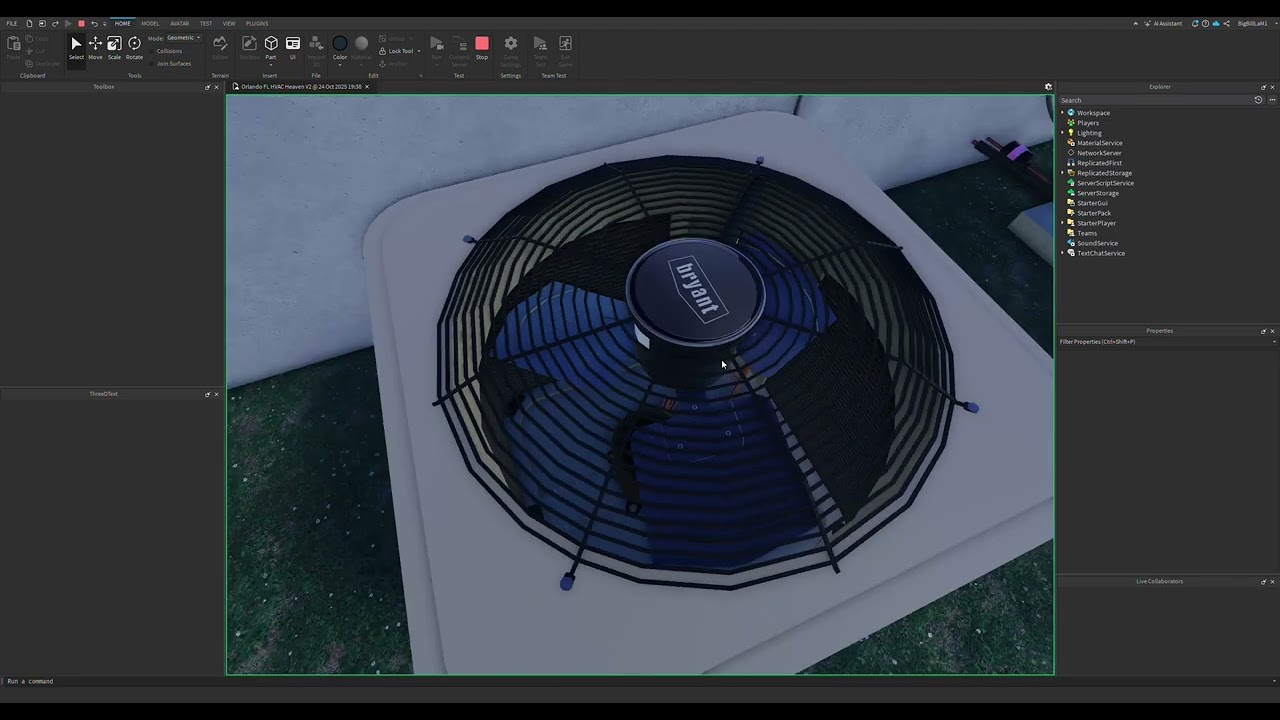Switch to the HOME ribbon tab

click(x=122, y=23)
